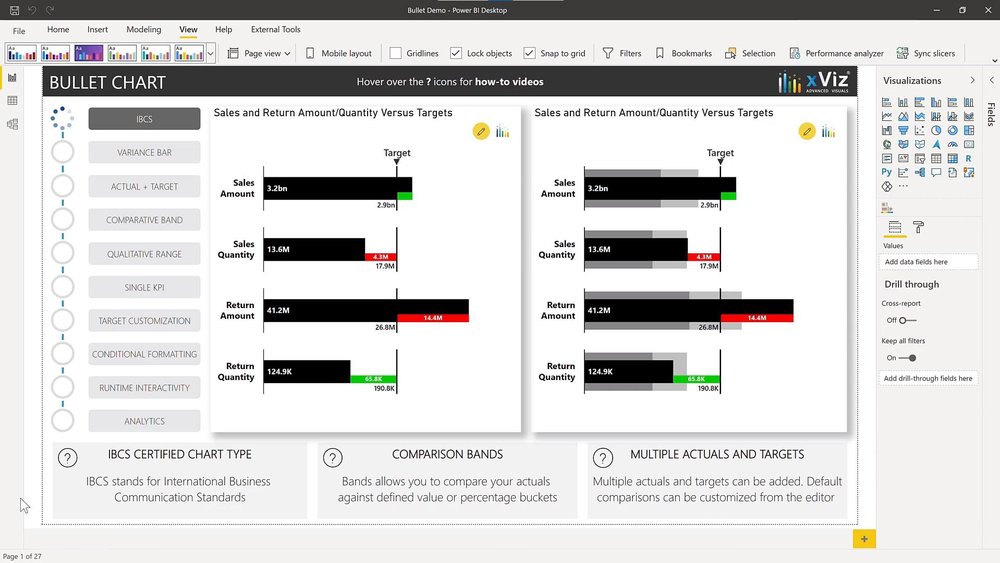This screenshot has width=1000, height=563.
Task: Click the COMPARATIVE BAND button
Action: [144, 220]
